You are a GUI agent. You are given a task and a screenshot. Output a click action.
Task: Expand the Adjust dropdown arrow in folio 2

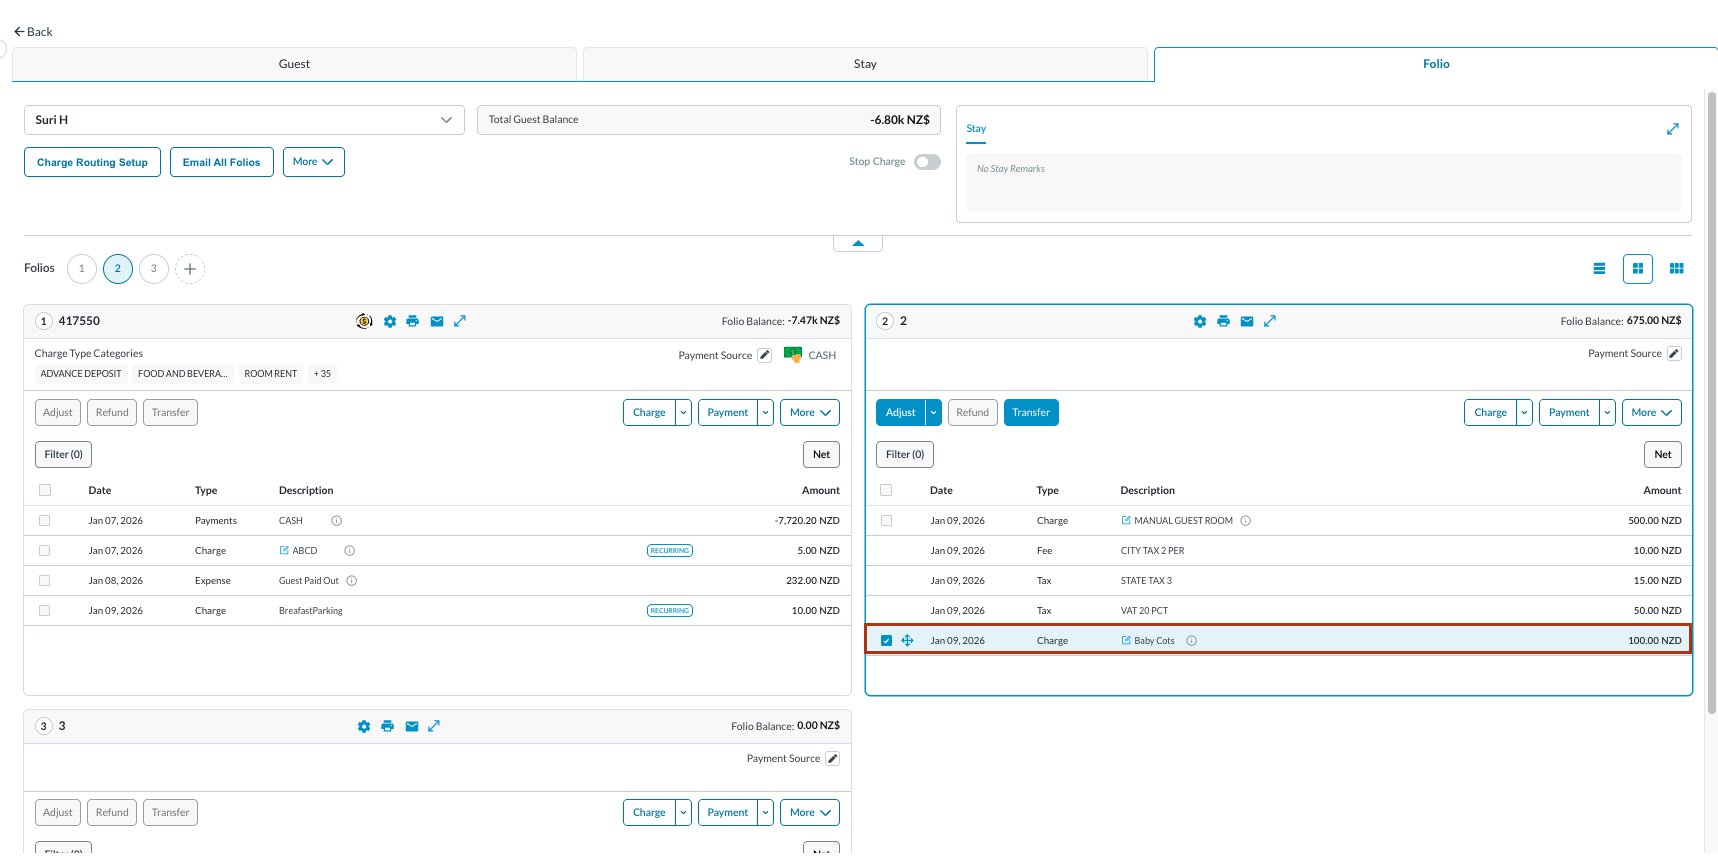pyautogui.click(x=934, y=412)
